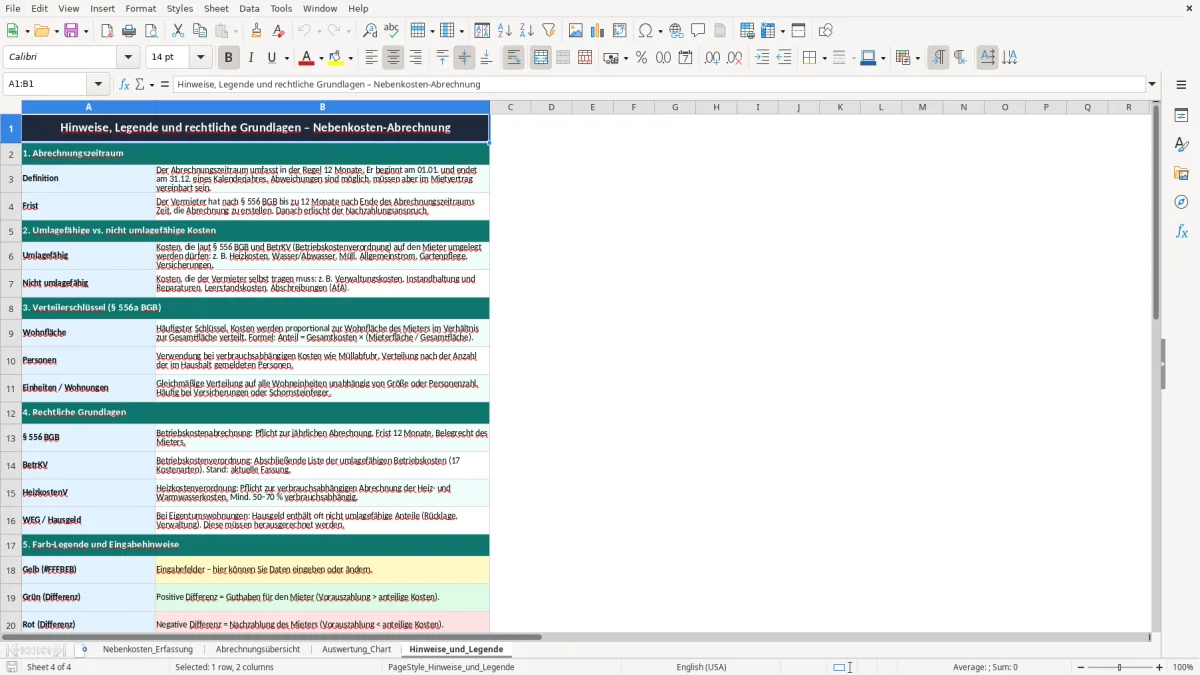Select the Sort Ascending icon
The image size is (1200, 675).
pos(505,31)
